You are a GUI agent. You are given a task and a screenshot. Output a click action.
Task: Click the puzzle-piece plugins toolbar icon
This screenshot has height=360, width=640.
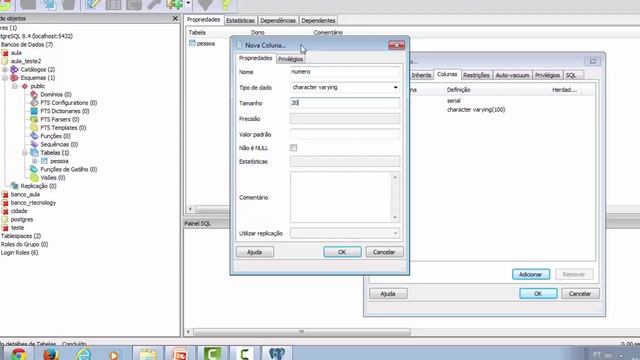point(175,5)
